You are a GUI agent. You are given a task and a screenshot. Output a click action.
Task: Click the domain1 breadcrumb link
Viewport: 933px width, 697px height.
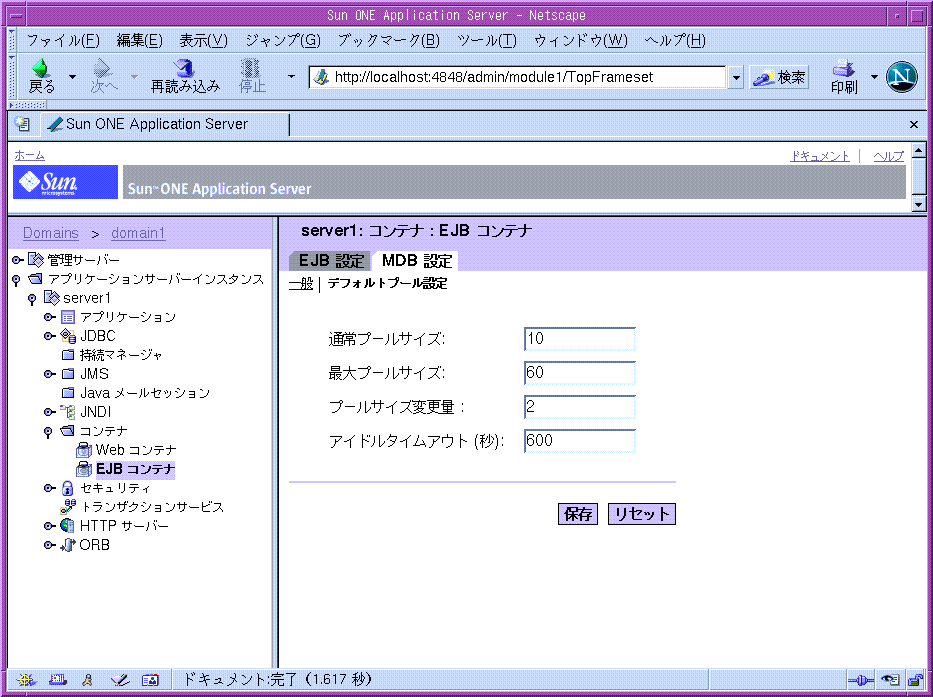tap(138, 233)
